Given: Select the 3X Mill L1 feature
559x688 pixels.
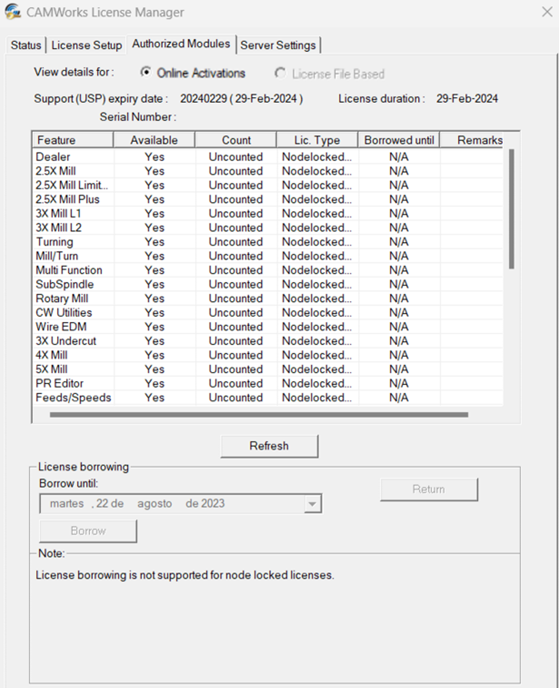Looking at the screenshot, I should pyautogui.click(x=268, y=213).
